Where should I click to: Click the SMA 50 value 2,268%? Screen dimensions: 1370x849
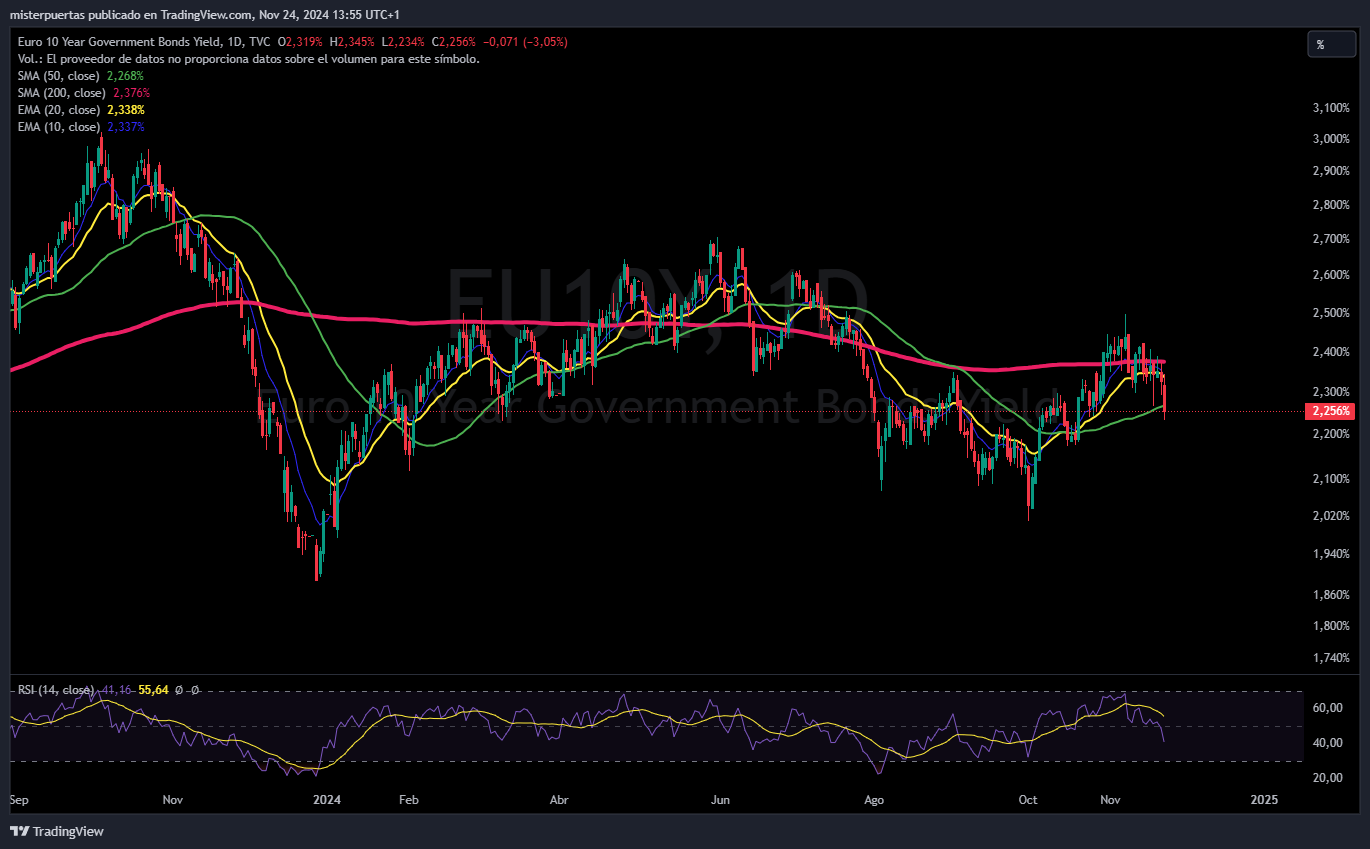tap(125, 75)
